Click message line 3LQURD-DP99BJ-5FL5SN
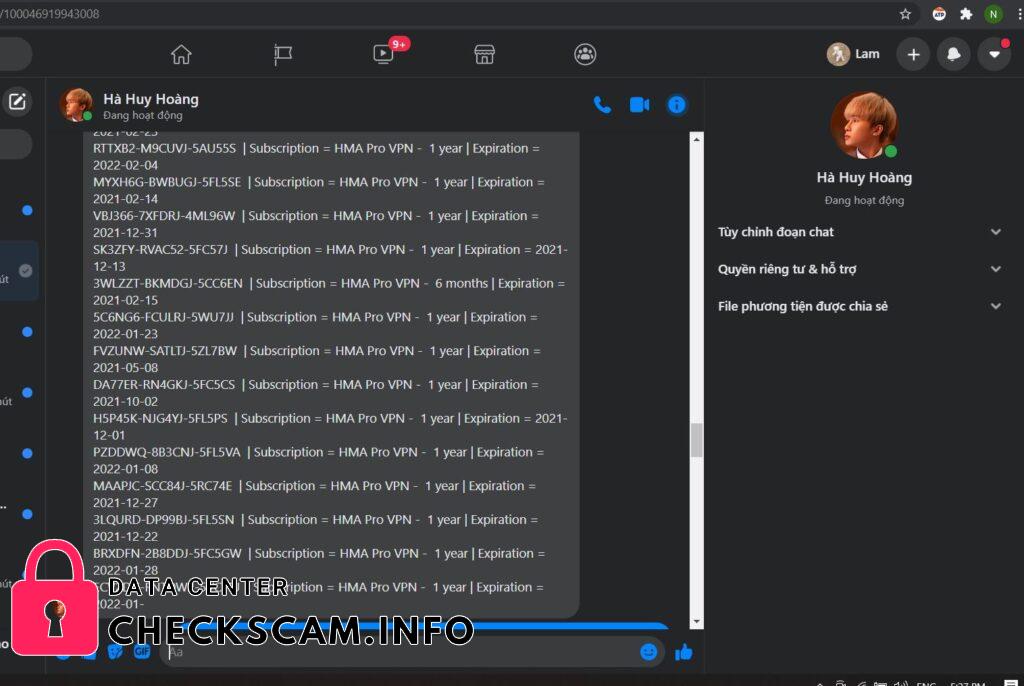Viewport: 1024px width, 686px height. point(315,528)
